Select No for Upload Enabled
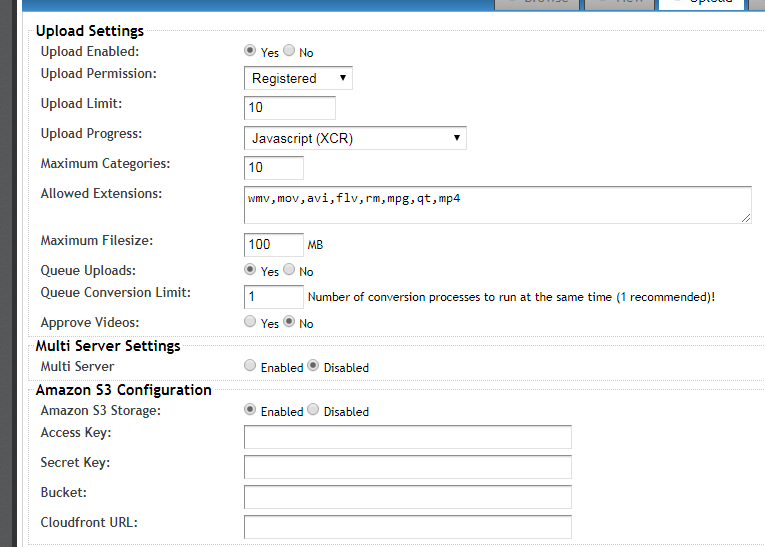The height and width of the screenshot is (547, 765). coord(289,51)
